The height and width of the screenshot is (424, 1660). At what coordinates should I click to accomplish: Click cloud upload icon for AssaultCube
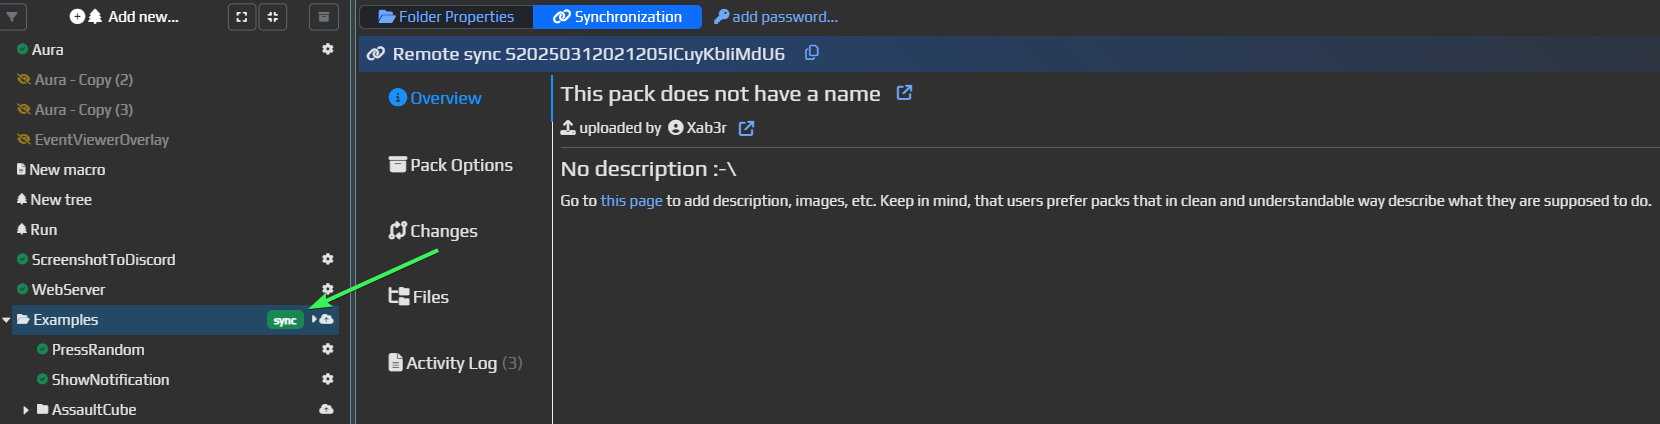pos(326,409)
